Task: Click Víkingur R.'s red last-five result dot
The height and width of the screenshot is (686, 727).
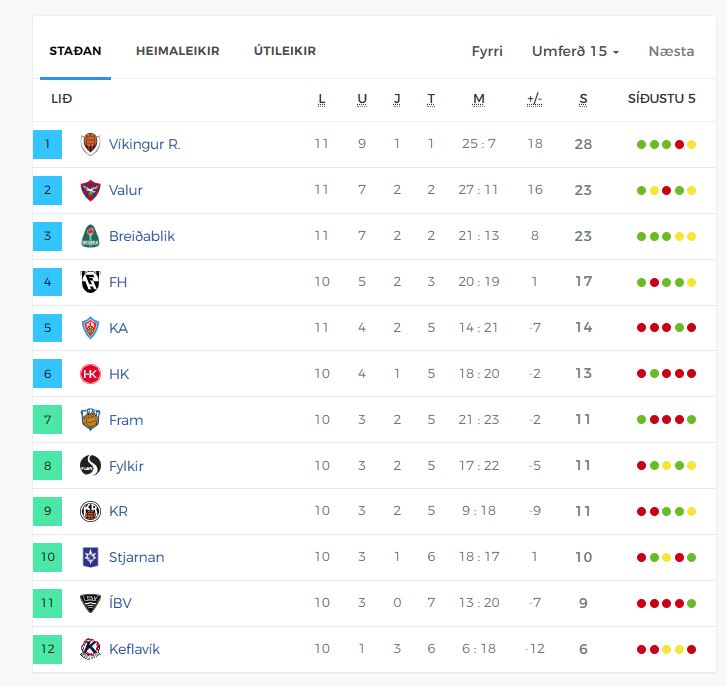Action: [x=679, y=145]
